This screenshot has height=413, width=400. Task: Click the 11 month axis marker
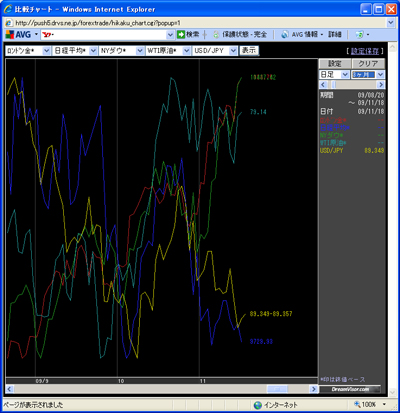203,381
